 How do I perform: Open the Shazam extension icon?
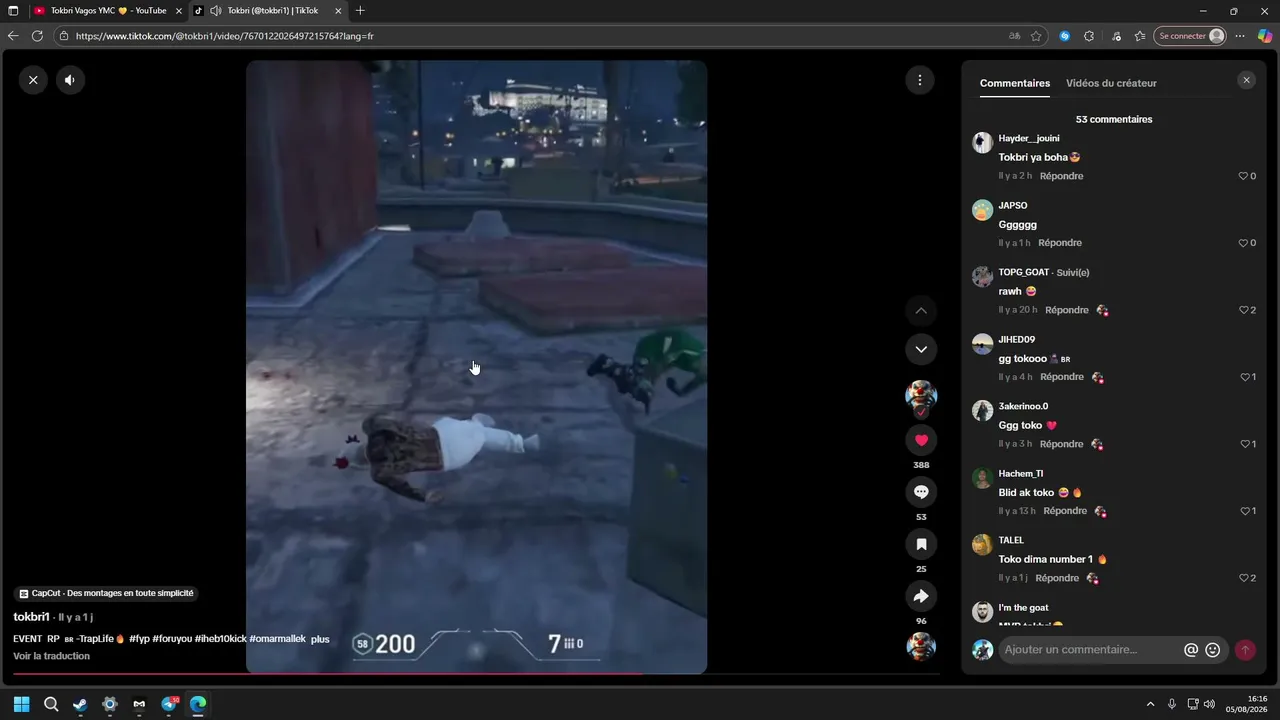(1065, 36)
